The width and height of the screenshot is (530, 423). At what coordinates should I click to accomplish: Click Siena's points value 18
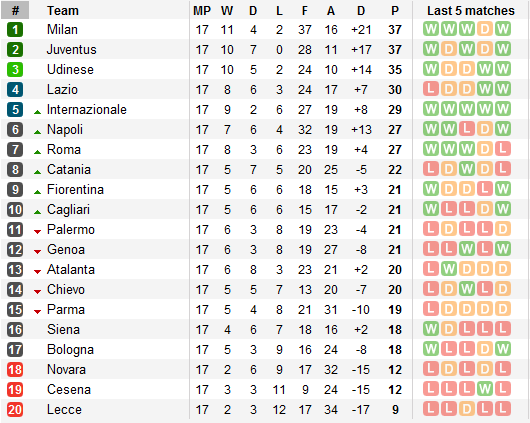(395, 329)
